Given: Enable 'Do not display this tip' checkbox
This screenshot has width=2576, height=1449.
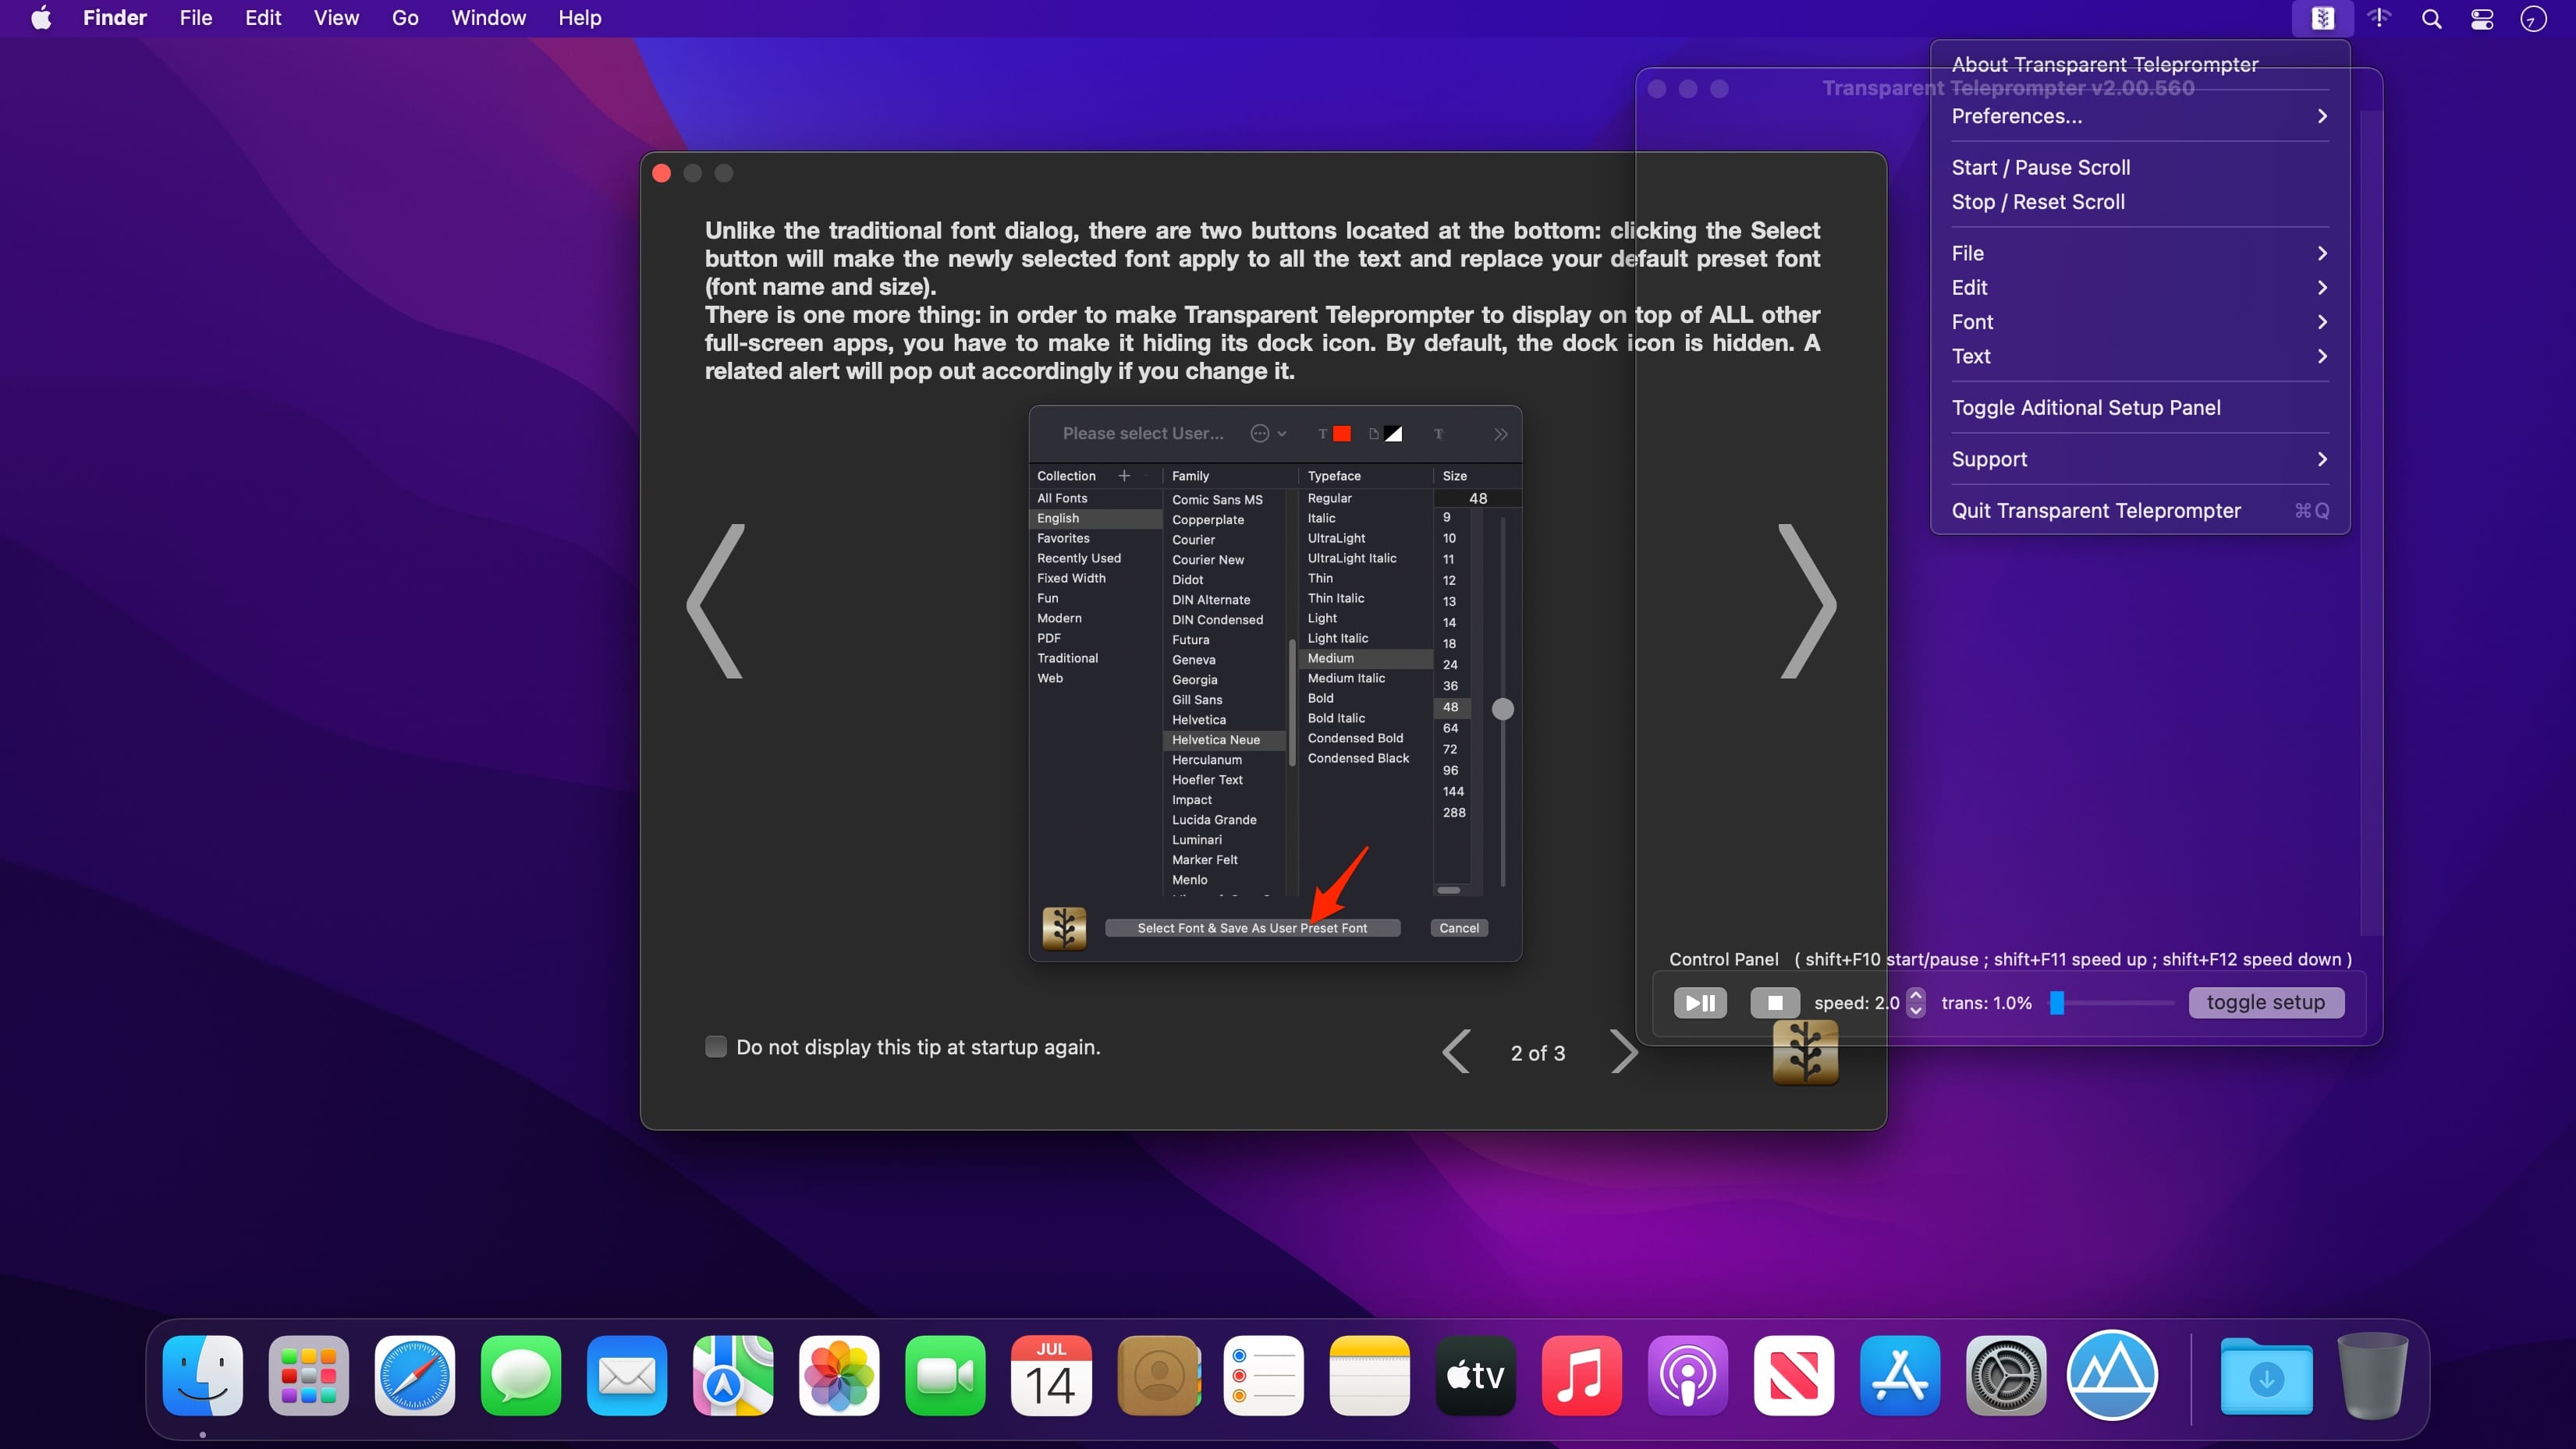Looking at the screenshot, I should (x=716, y=1046).
